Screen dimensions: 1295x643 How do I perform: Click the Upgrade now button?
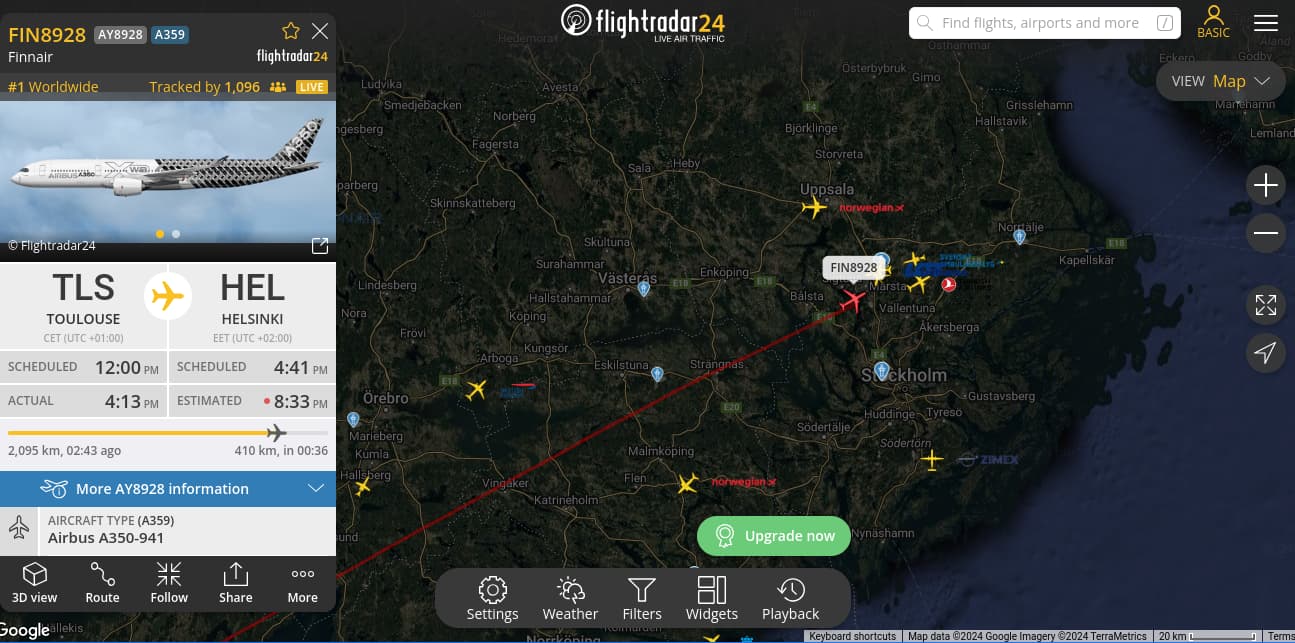[x=774, y=536]
